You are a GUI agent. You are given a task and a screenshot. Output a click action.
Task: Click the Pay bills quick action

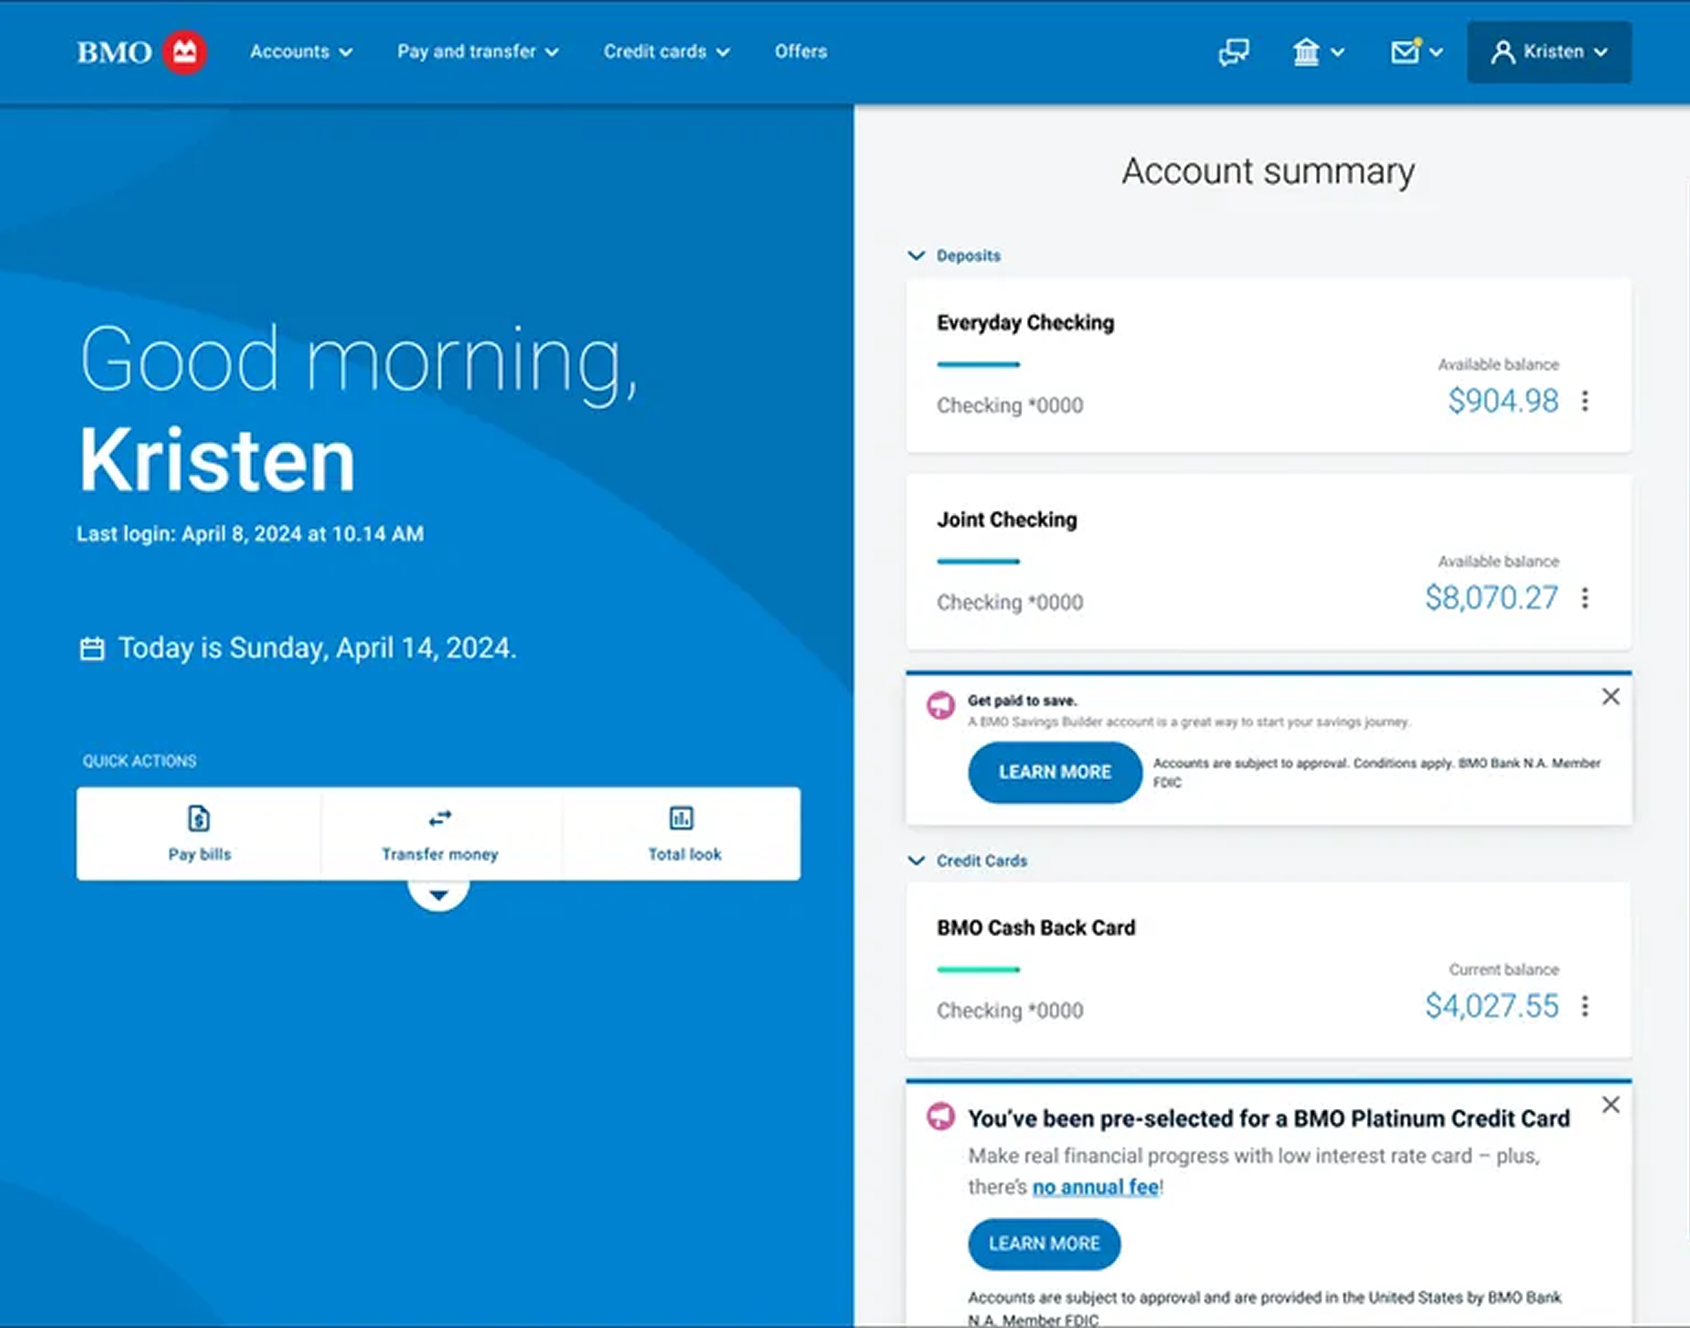199,834
